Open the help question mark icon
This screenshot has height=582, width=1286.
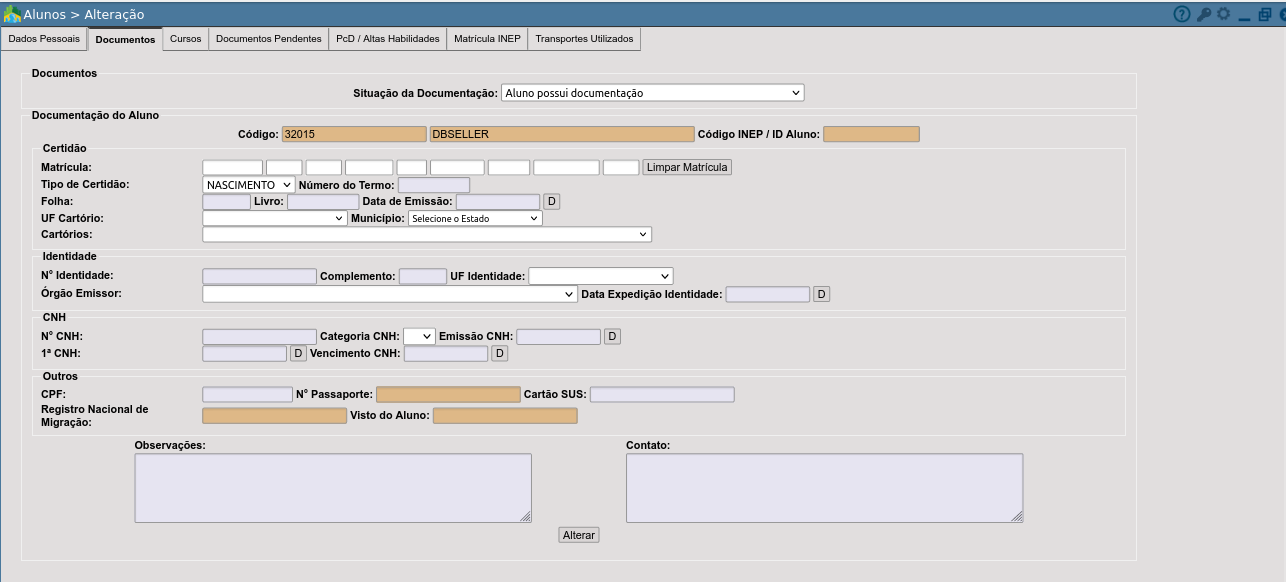(1182, 14)
